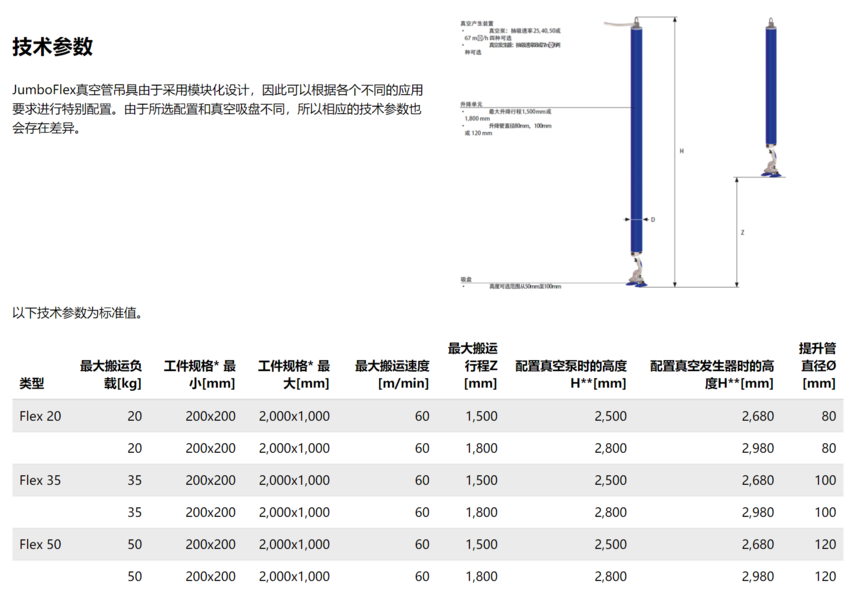Screen dimensions: 860x596
Task: Click the short retracted lifter diagram above Z
Action: point(770,98)
